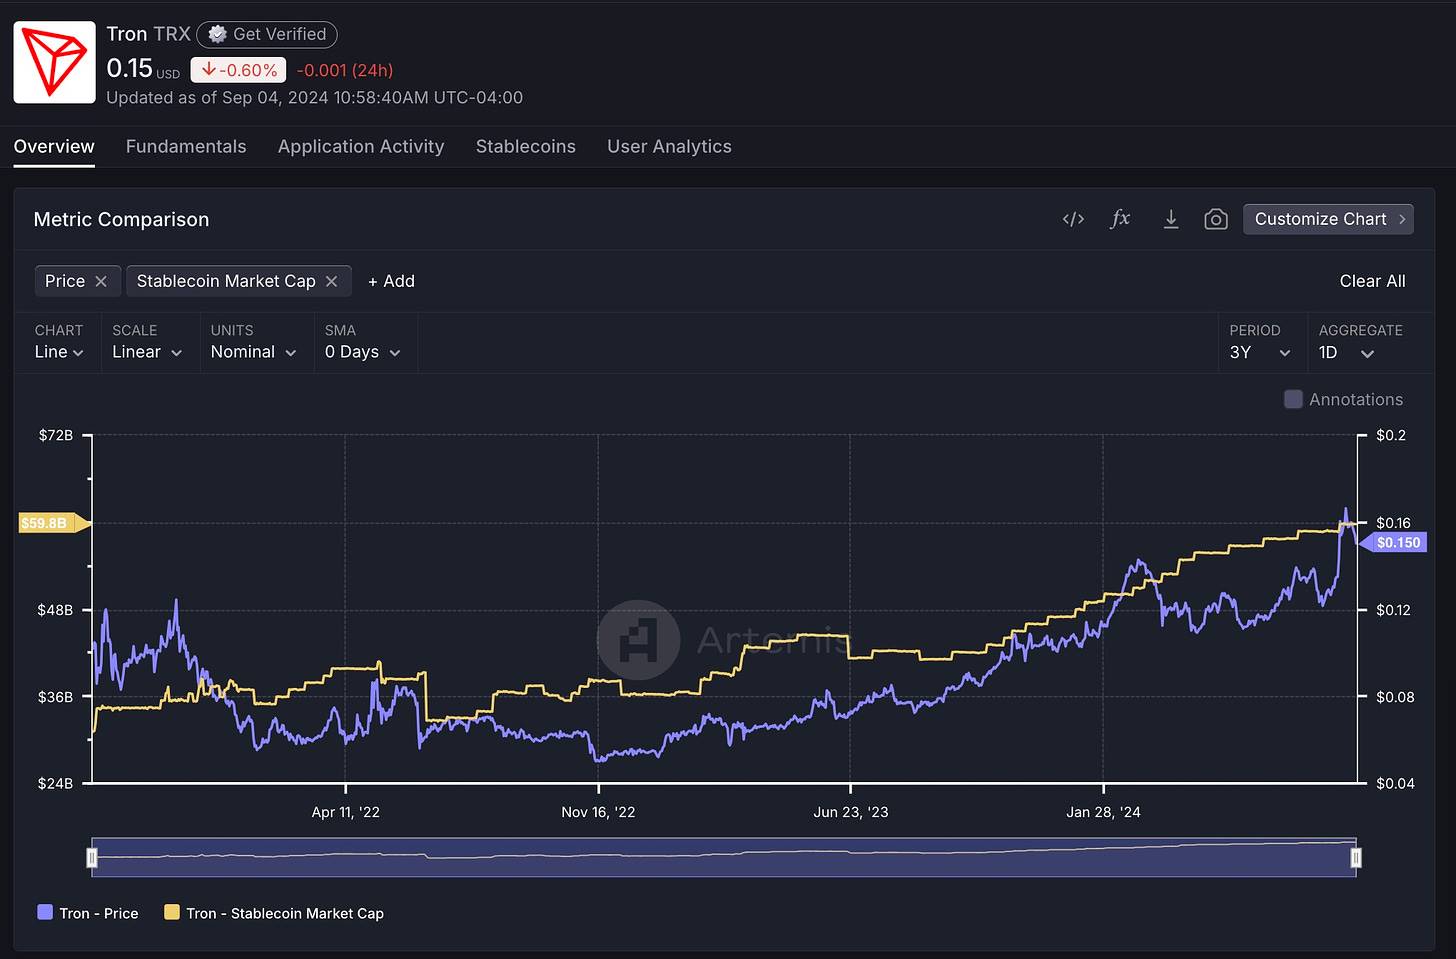Click the embed code icon
The width and height of the screenshot is (1456, 959).
coord(1073,219)
